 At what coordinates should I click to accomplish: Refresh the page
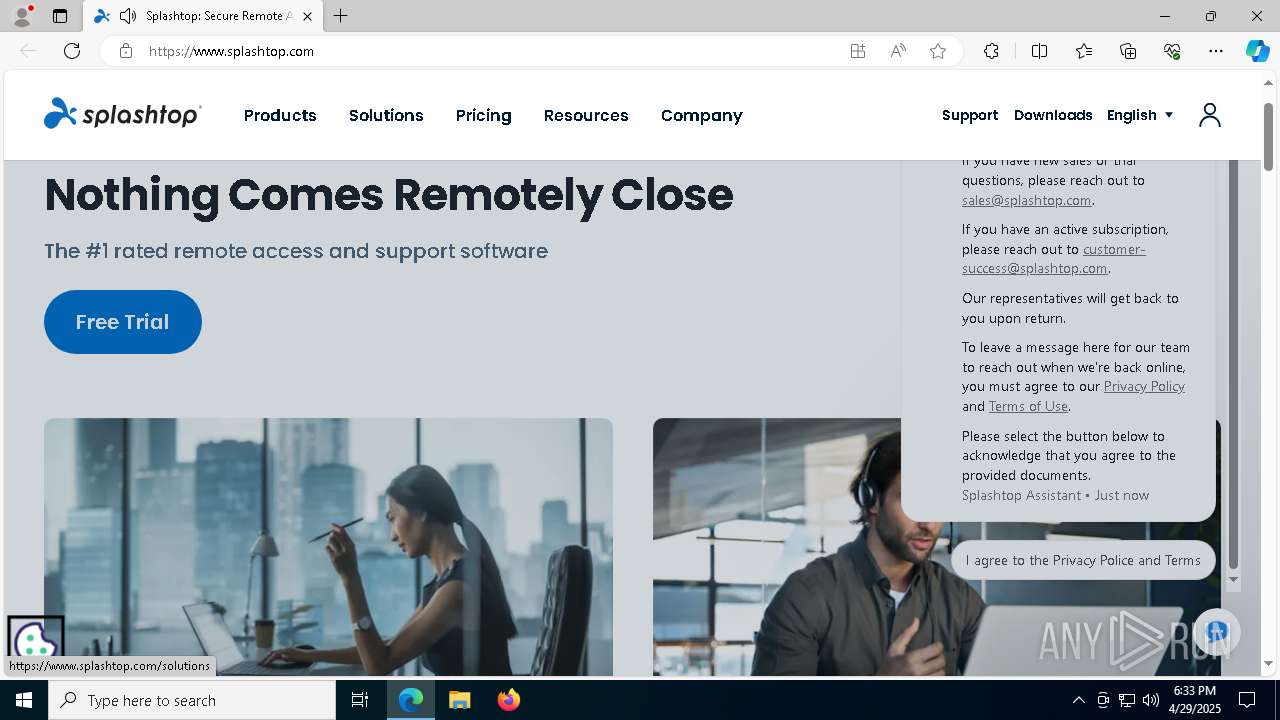click(72, 51)
